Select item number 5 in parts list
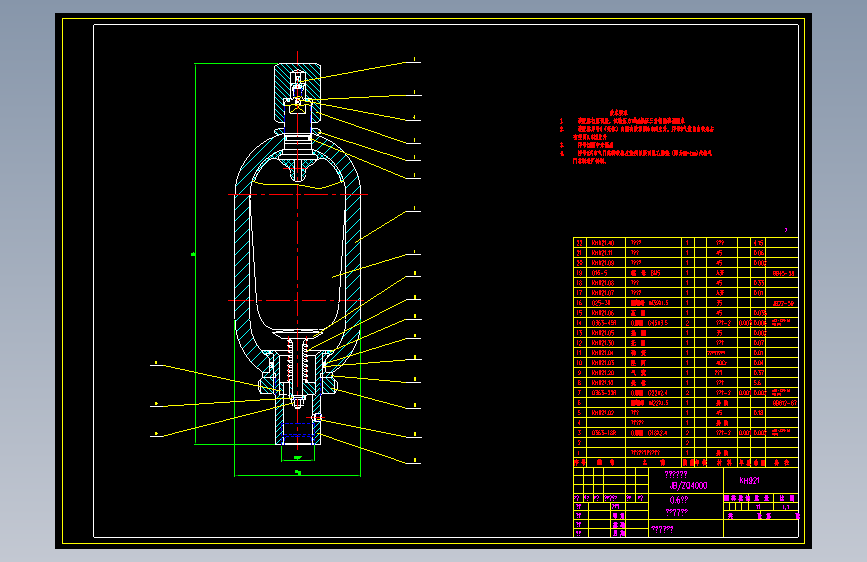Screen dimensions: 867x562 (579, 412)
